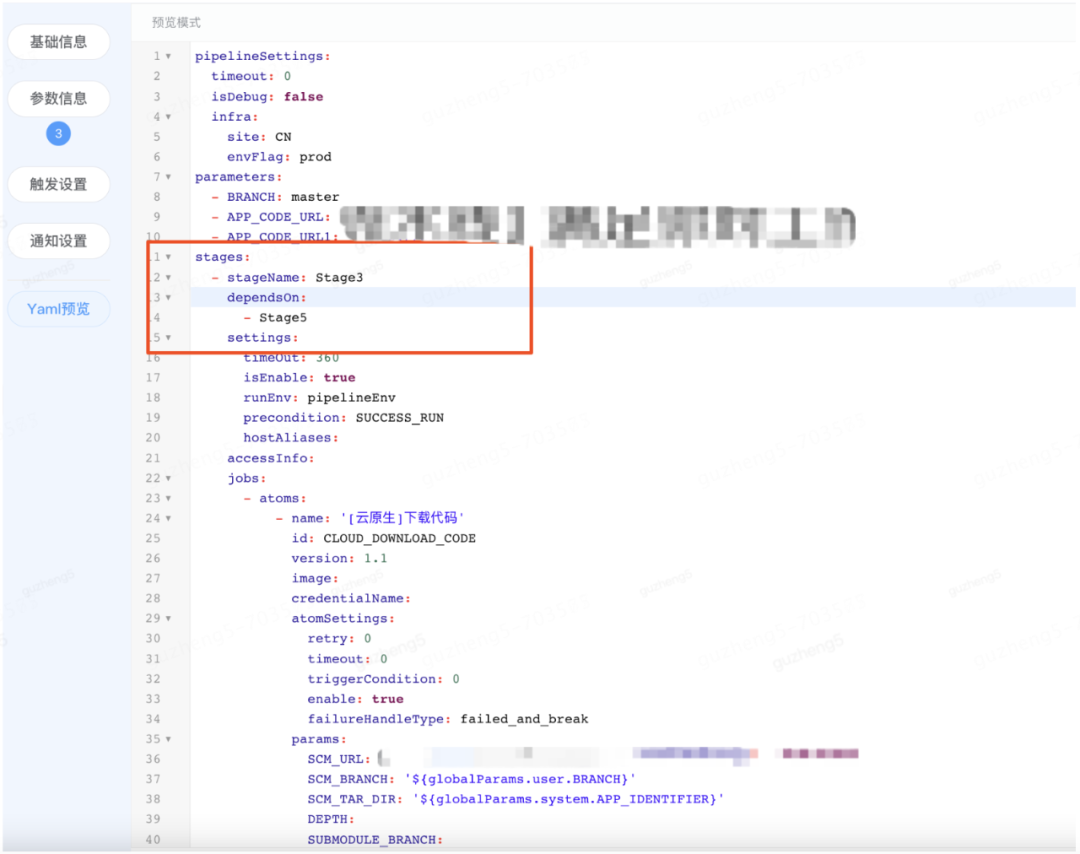Image resolution: width=1080 pixels, height=854 pixels.
Task: Click the 'SUBMODULE_BRANCH:' line
Action: pos(375,840)
